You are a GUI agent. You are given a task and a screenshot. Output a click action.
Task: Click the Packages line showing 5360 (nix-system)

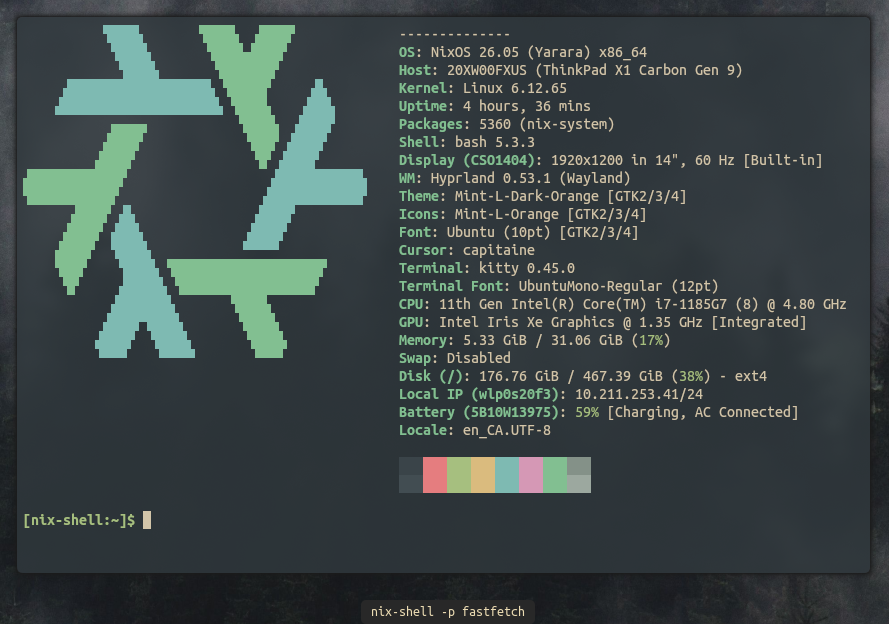pos(506,124)
